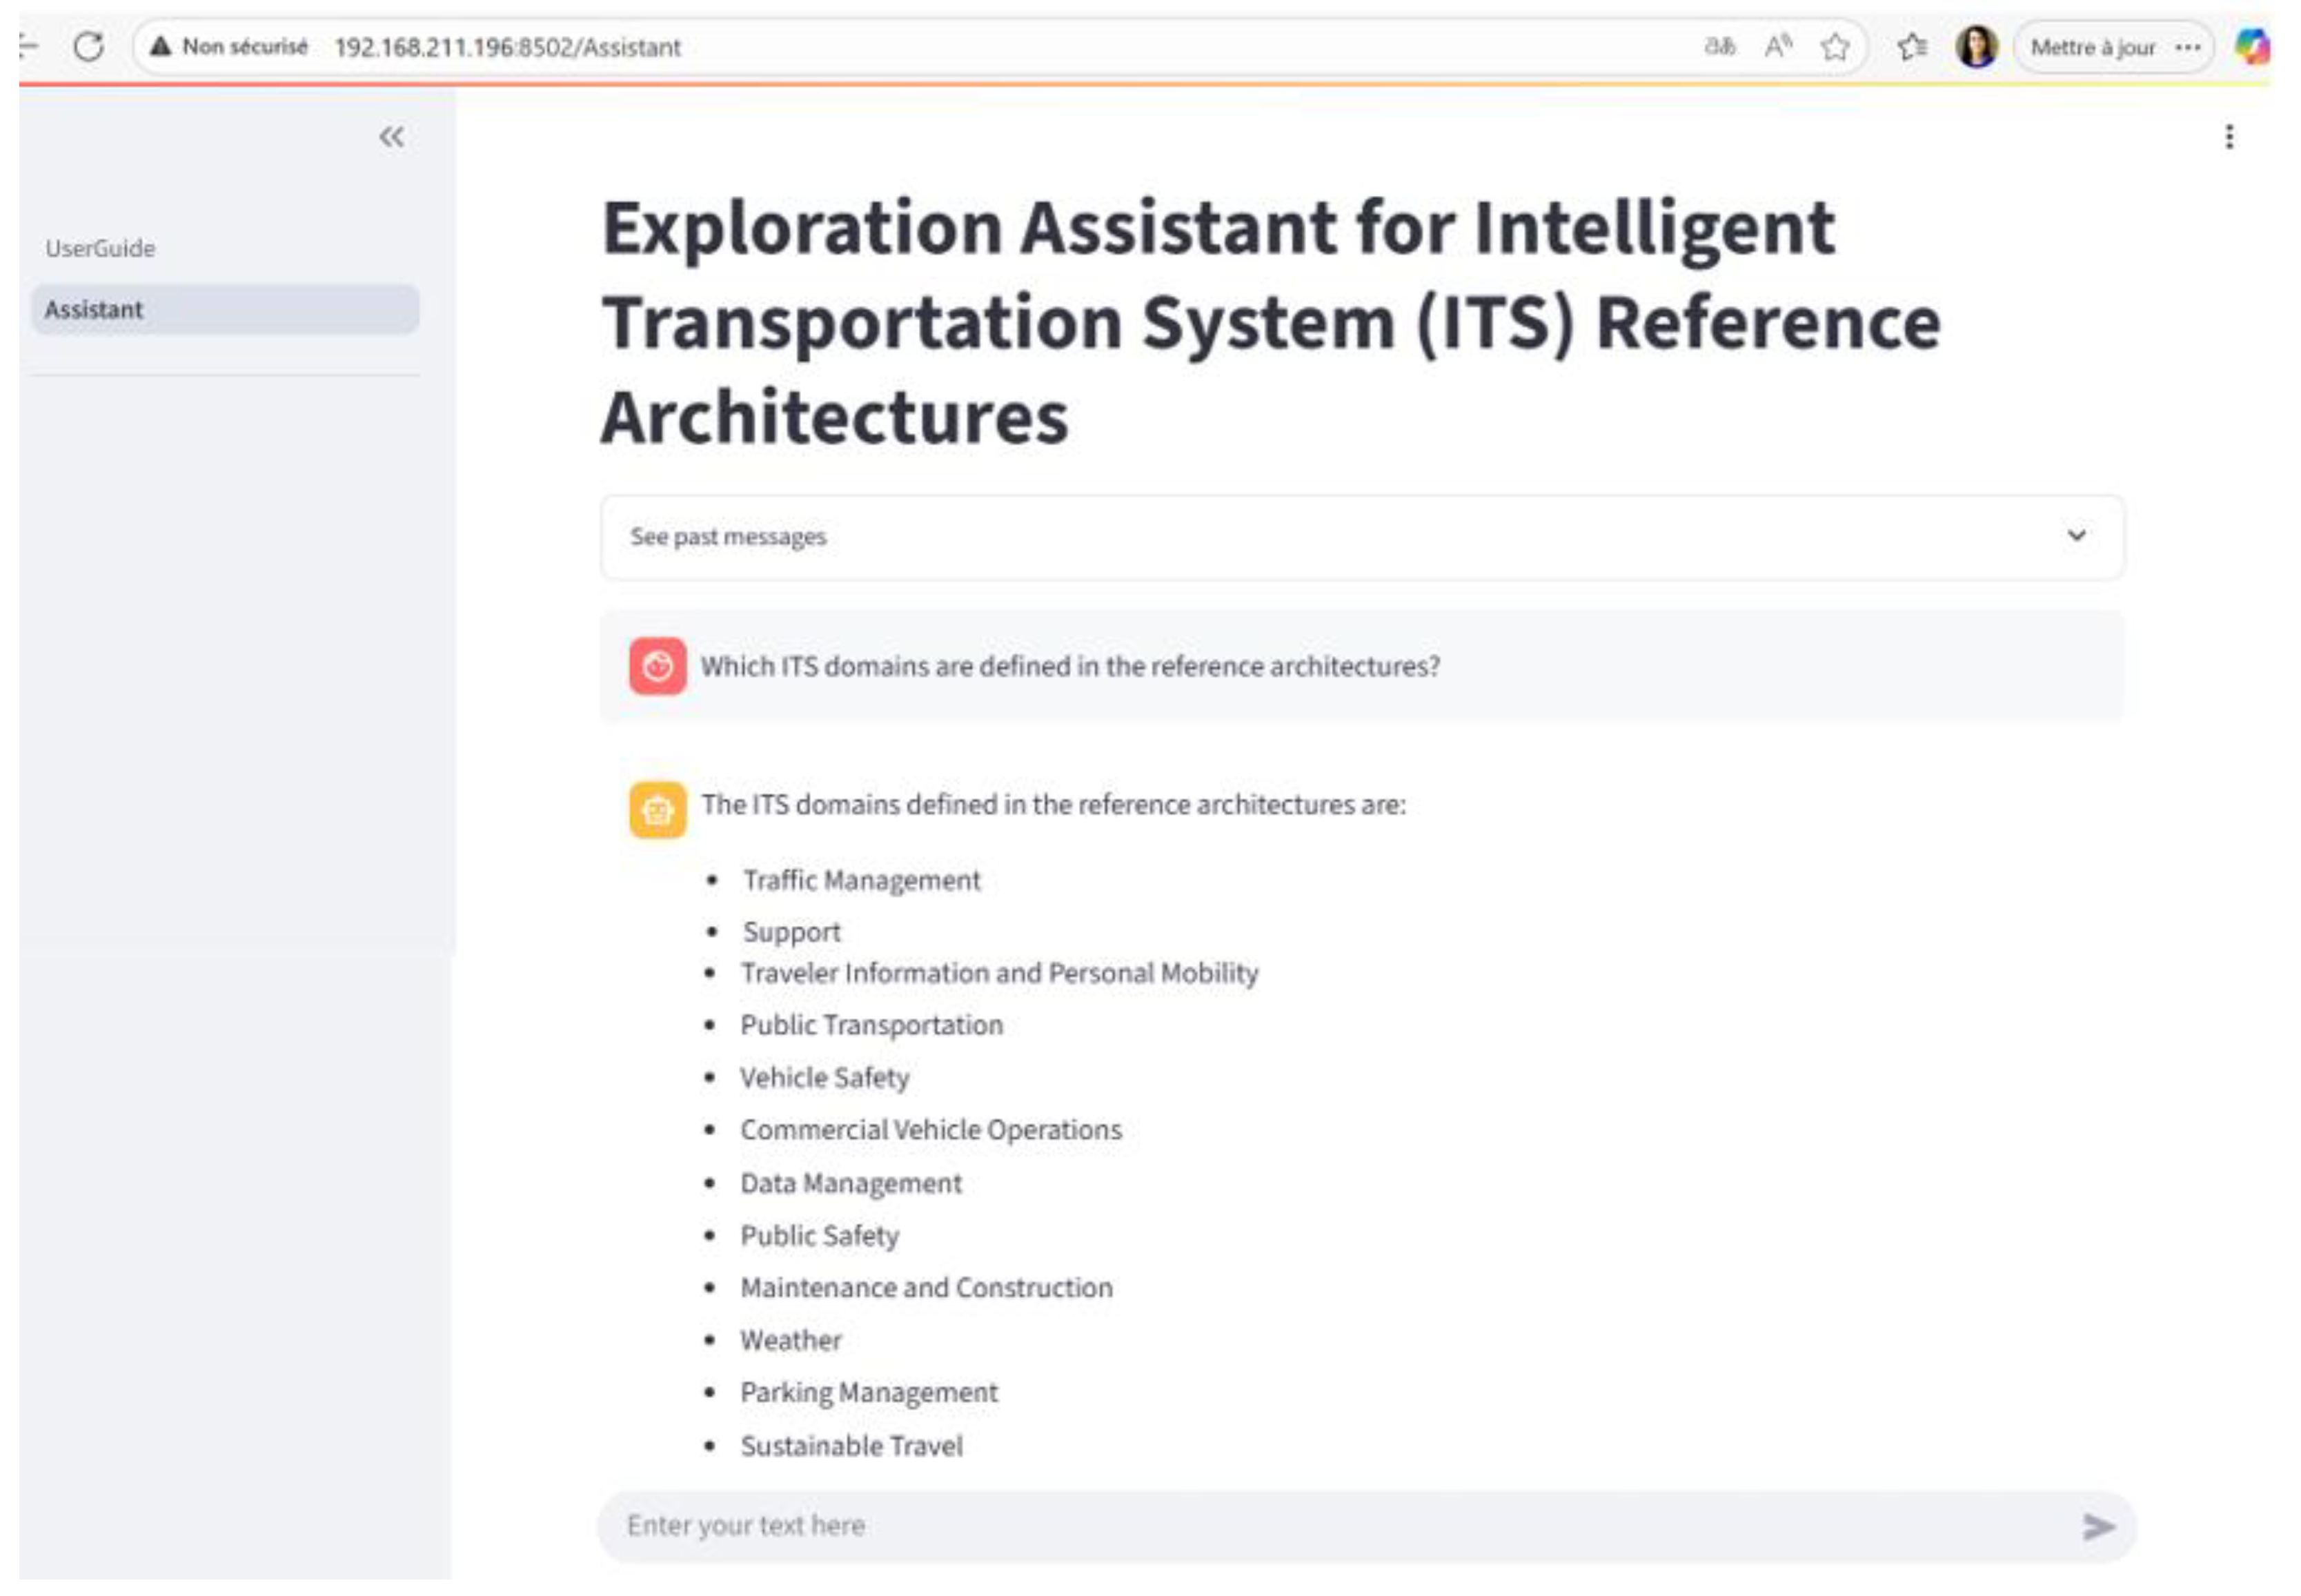Click the past messages chevron arrow

coord(2076,536)
